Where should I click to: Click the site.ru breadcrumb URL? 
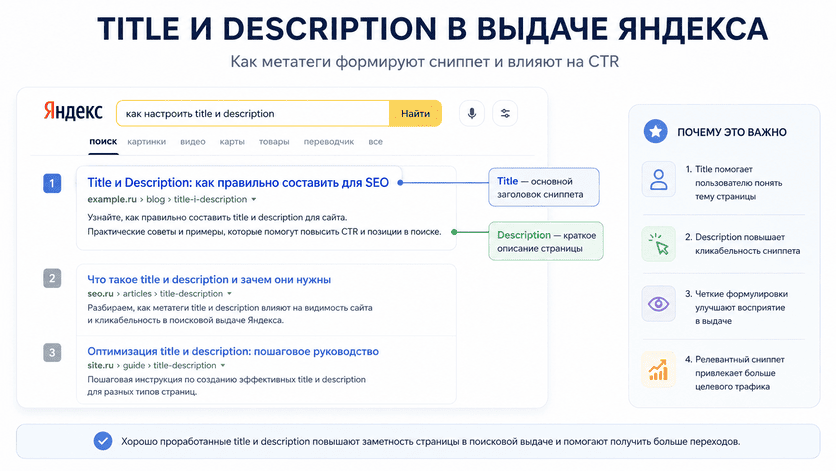click(152, 365)
